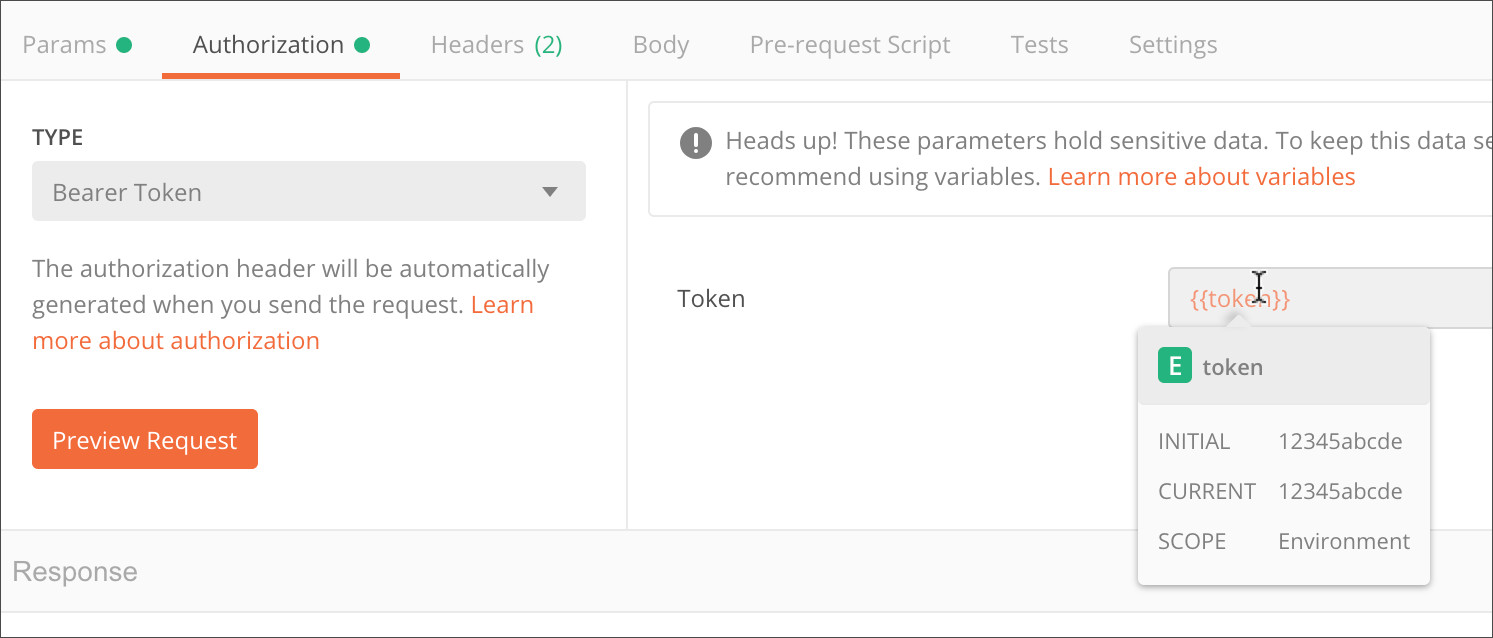Expand the Response section at the bottom

[x=75, y=571]
